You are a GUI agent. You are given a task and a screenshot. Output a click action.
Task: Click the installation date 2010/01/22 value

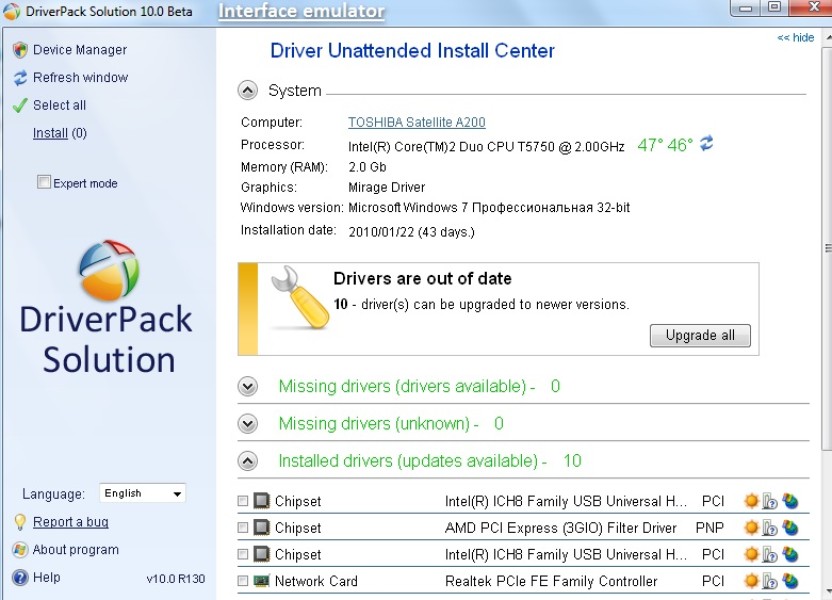click(411, 232)
